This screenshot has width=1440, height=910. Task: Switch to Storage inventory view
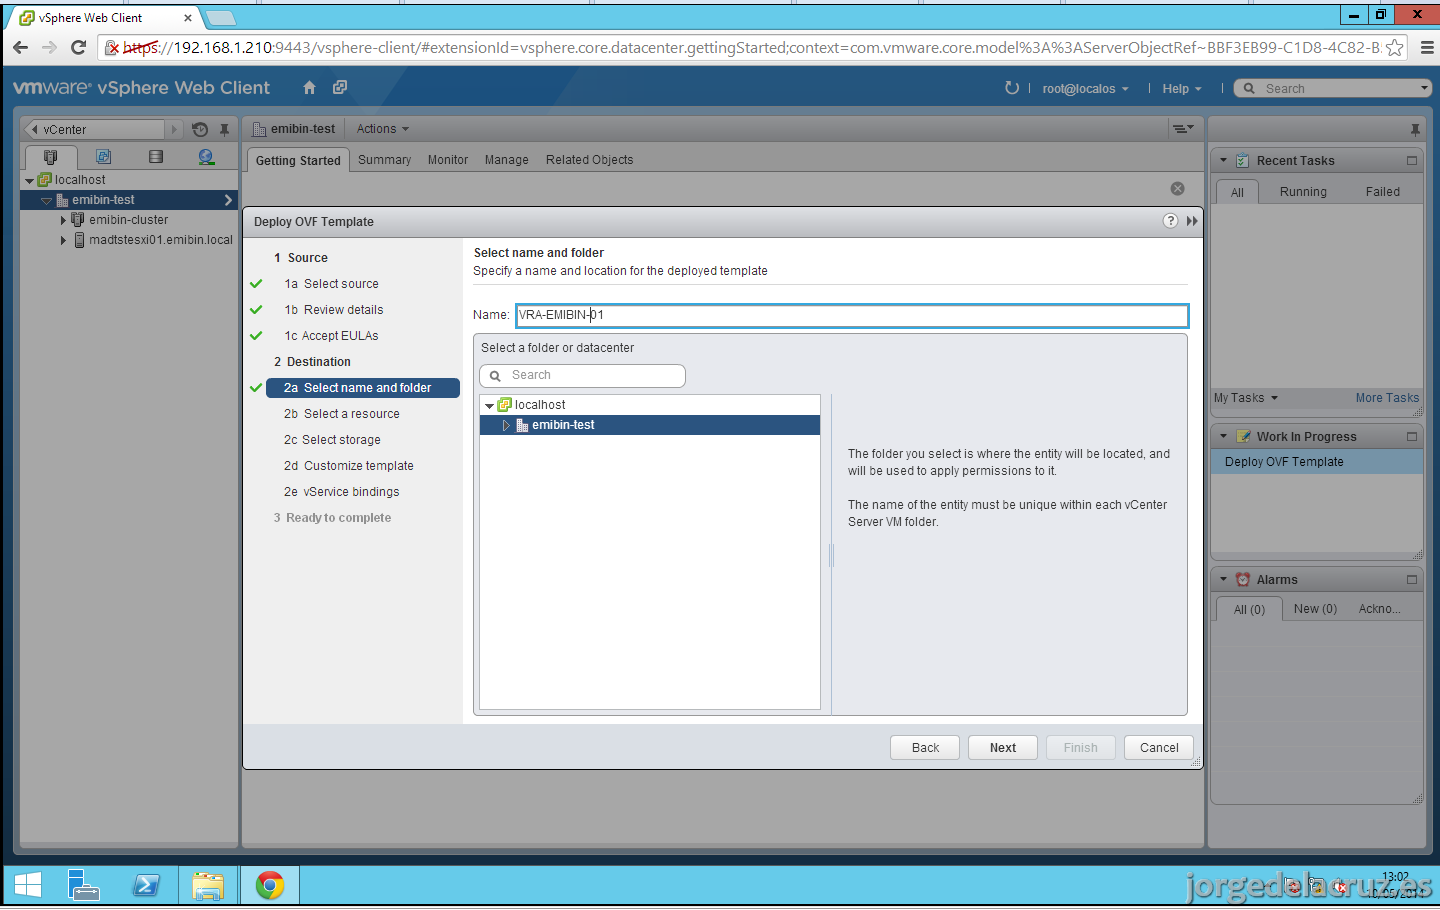point(155,157)
